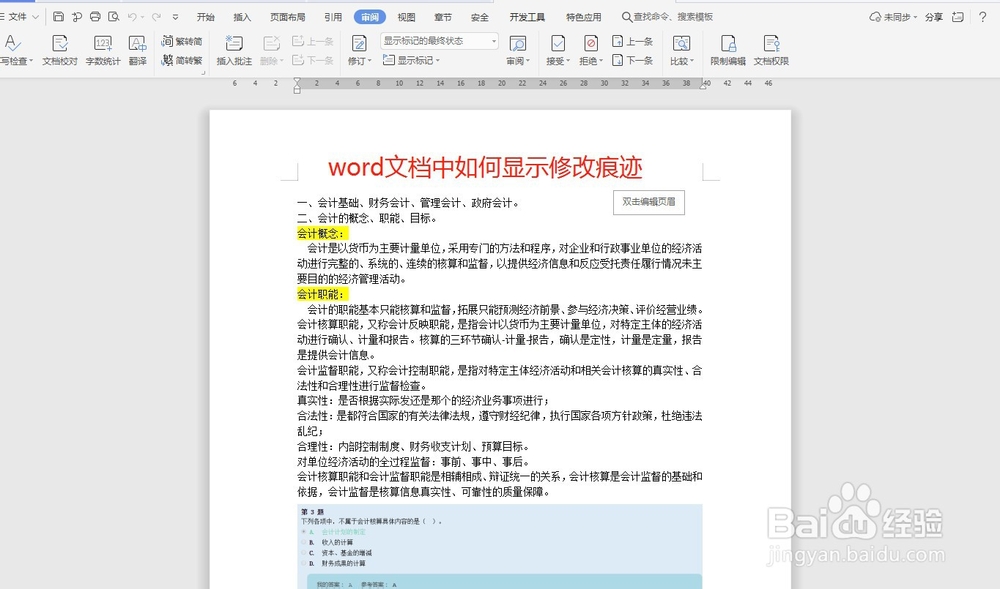This screenshot has width=1000, height=589.
Task: Click the 双击编辑页眉 header hint button
Action: [649, 202]
